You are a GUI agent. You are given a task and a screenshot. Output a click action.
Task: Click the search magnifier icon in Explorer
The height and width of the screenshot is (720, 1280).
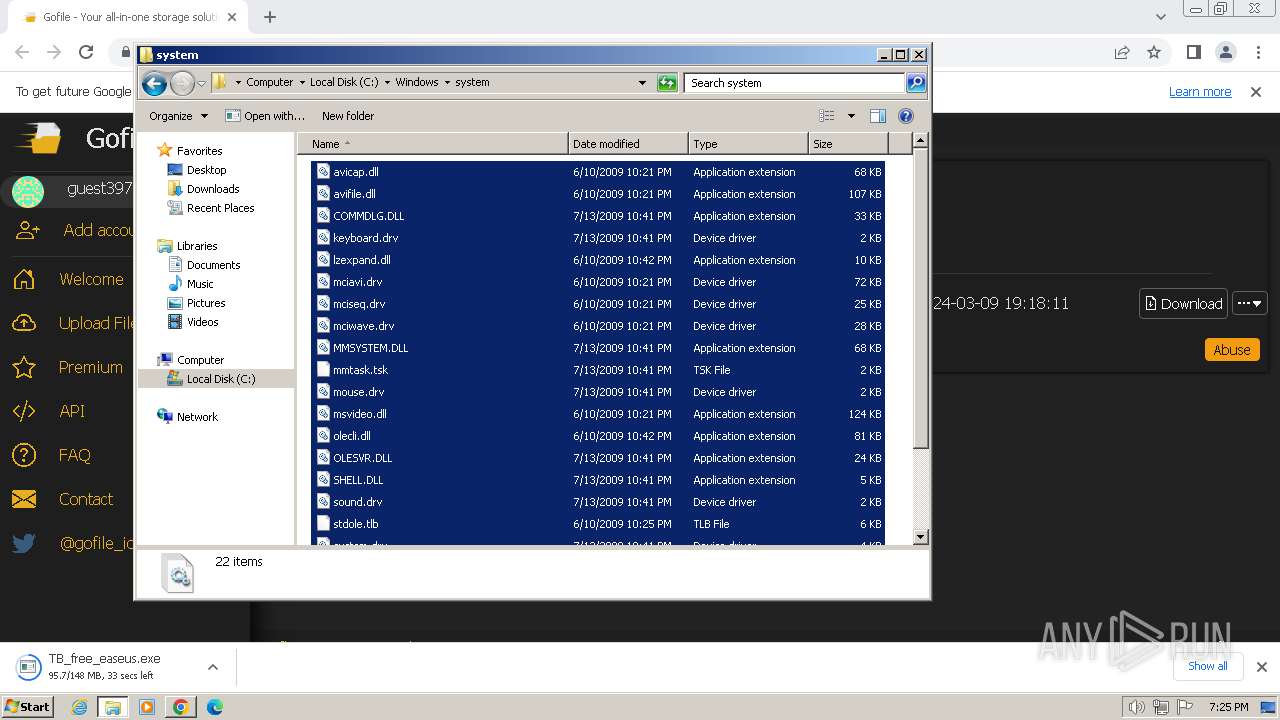915,83
